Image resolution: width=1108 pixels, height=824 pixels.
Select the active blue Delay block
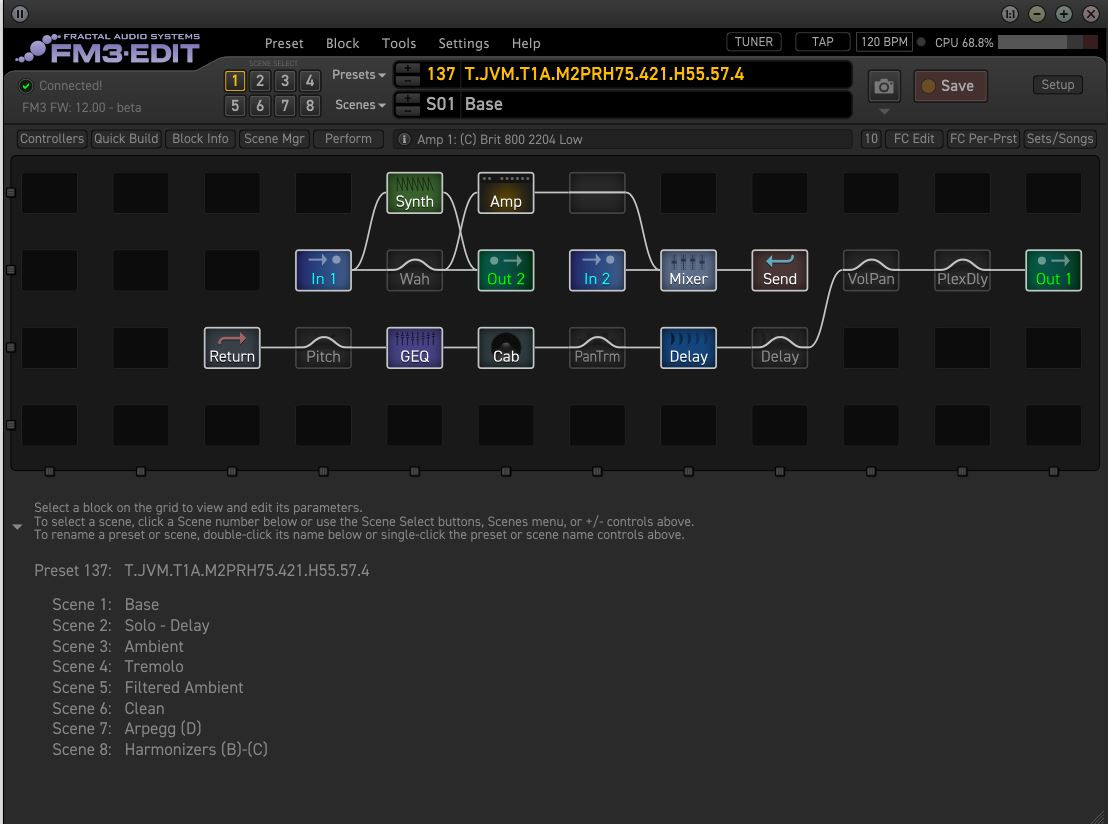click(688, 348)
